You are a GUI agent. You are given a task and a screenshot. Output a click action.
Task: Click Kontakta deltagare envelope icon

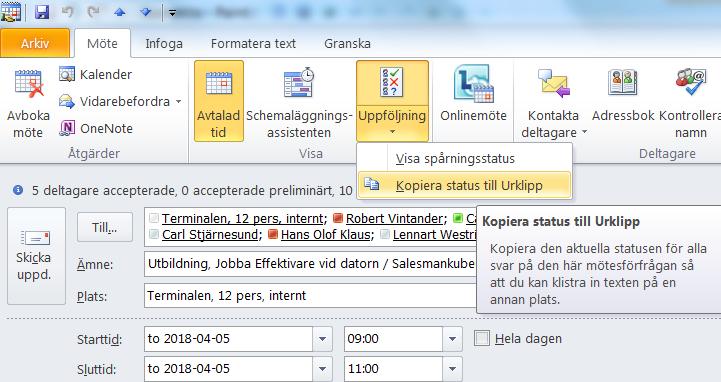[x=554, y=83]
